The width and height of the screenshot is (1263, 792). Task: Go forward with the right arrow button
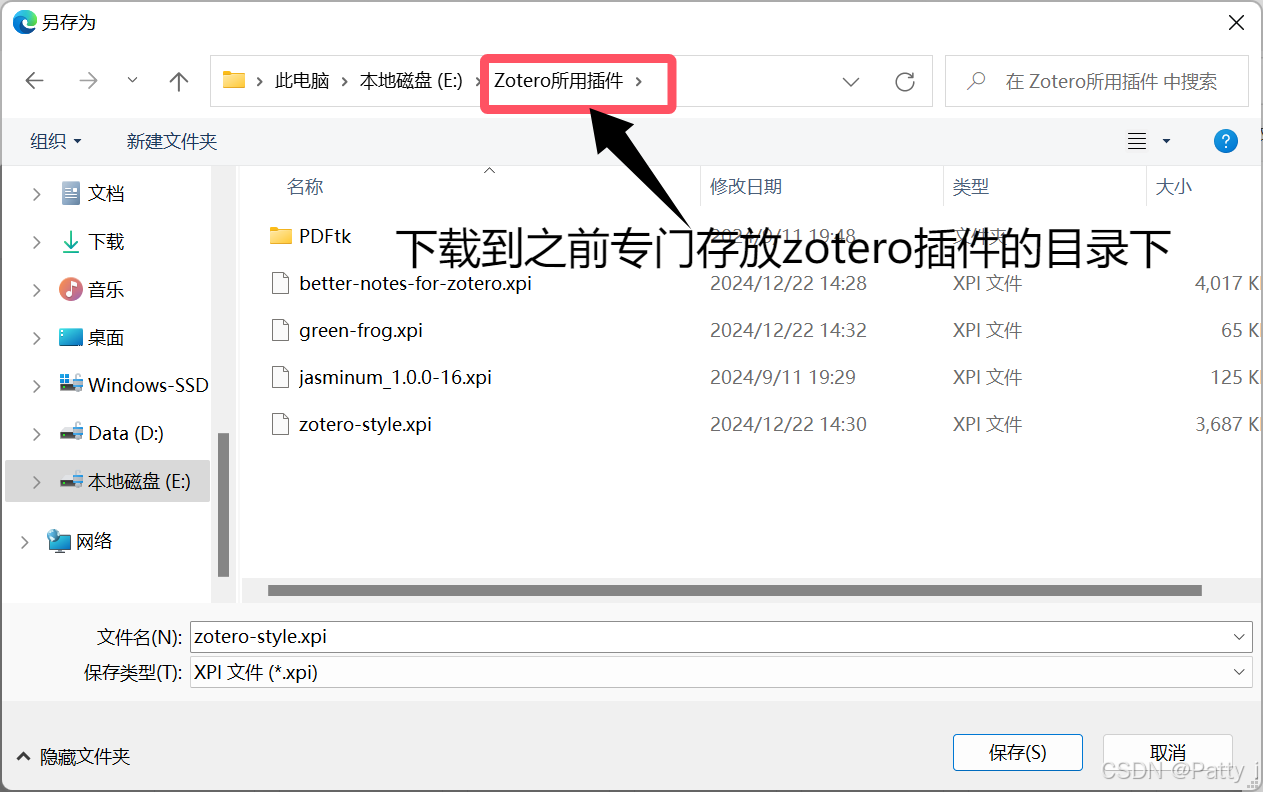88,81
